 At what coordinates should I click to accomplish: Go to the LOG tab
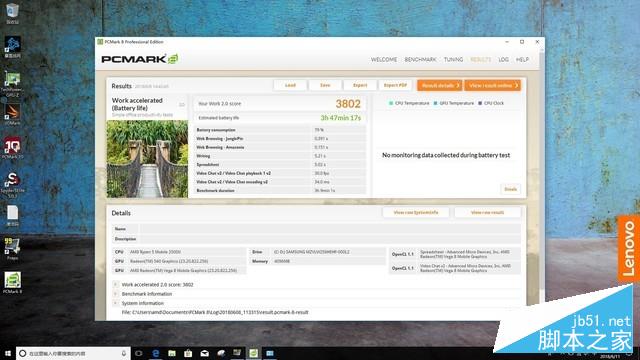pyautogui.click(x=503, y=60)
